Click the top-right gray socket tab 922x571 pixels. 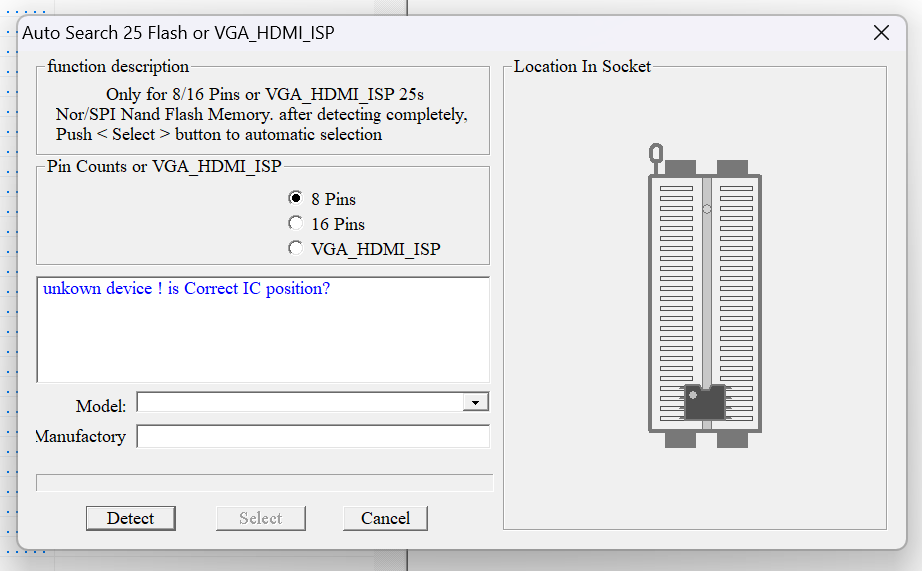732,167
